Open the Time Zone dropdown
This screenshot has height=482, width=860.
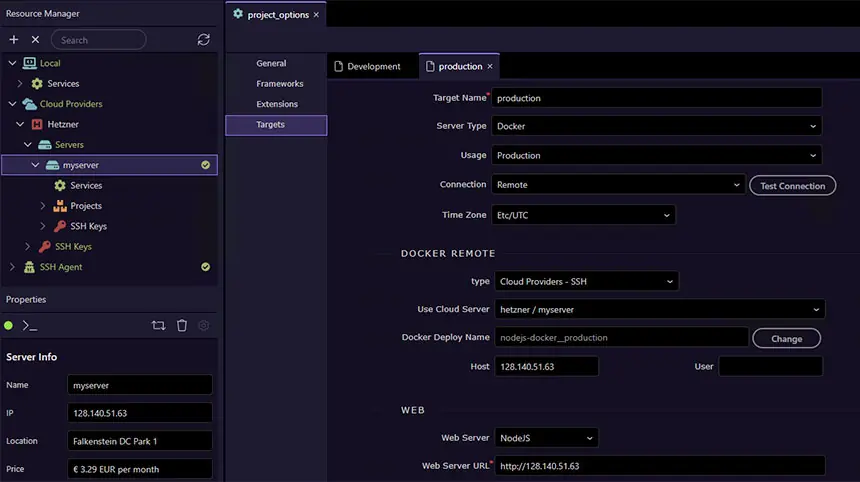[x=583, y=215]
